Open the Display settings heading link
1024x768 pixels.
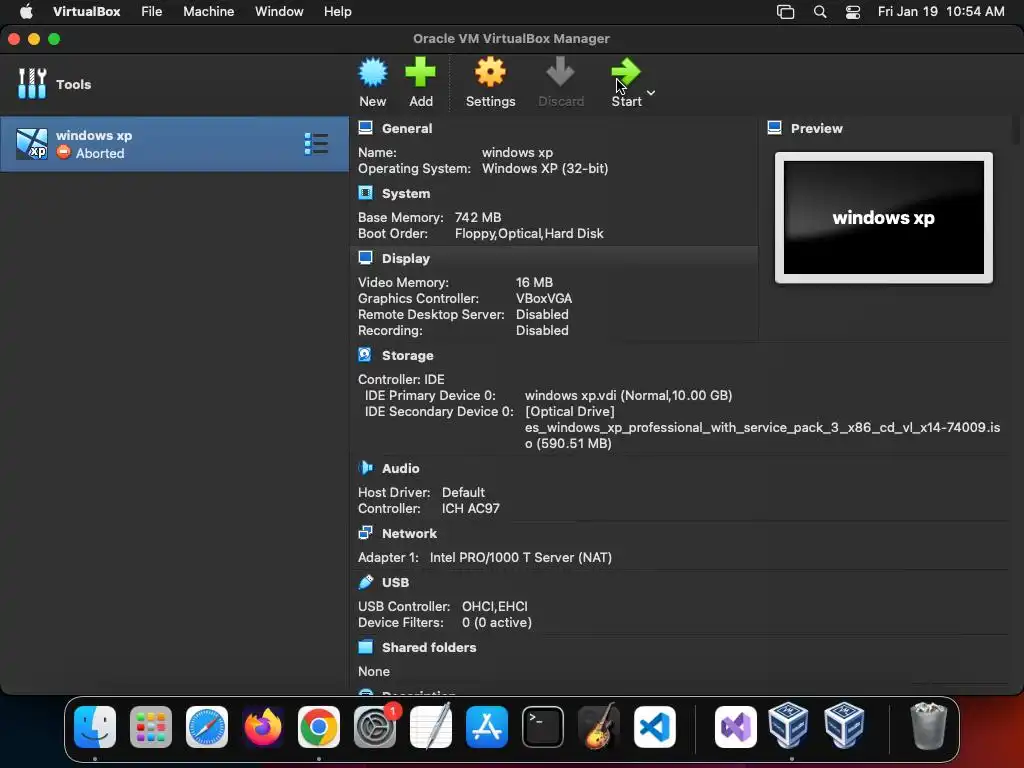pos(406,259)
